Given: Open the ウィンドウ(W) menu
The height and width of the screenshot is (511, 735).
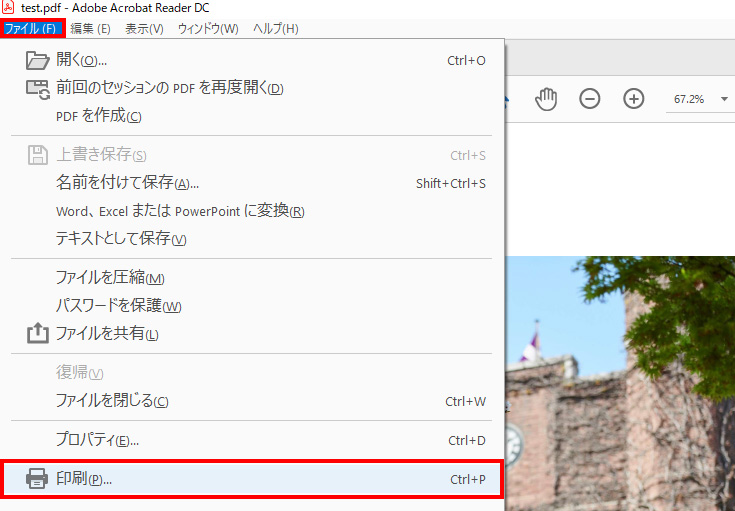Looking at the screenshot, I should (208, 28).
